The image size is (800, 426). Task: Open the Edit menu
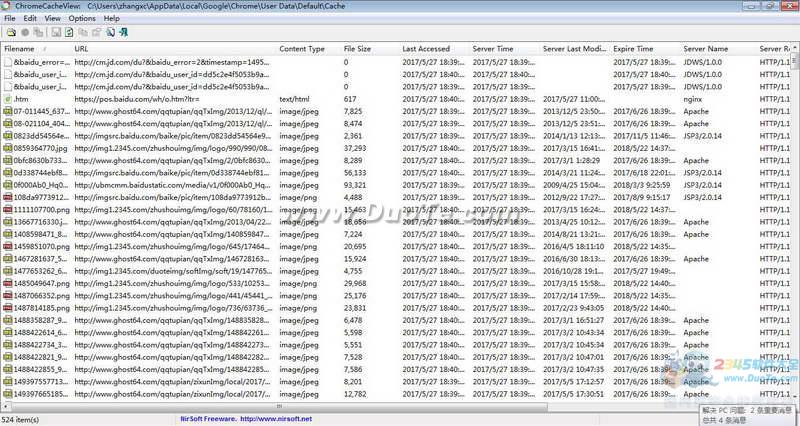[30, 18]
